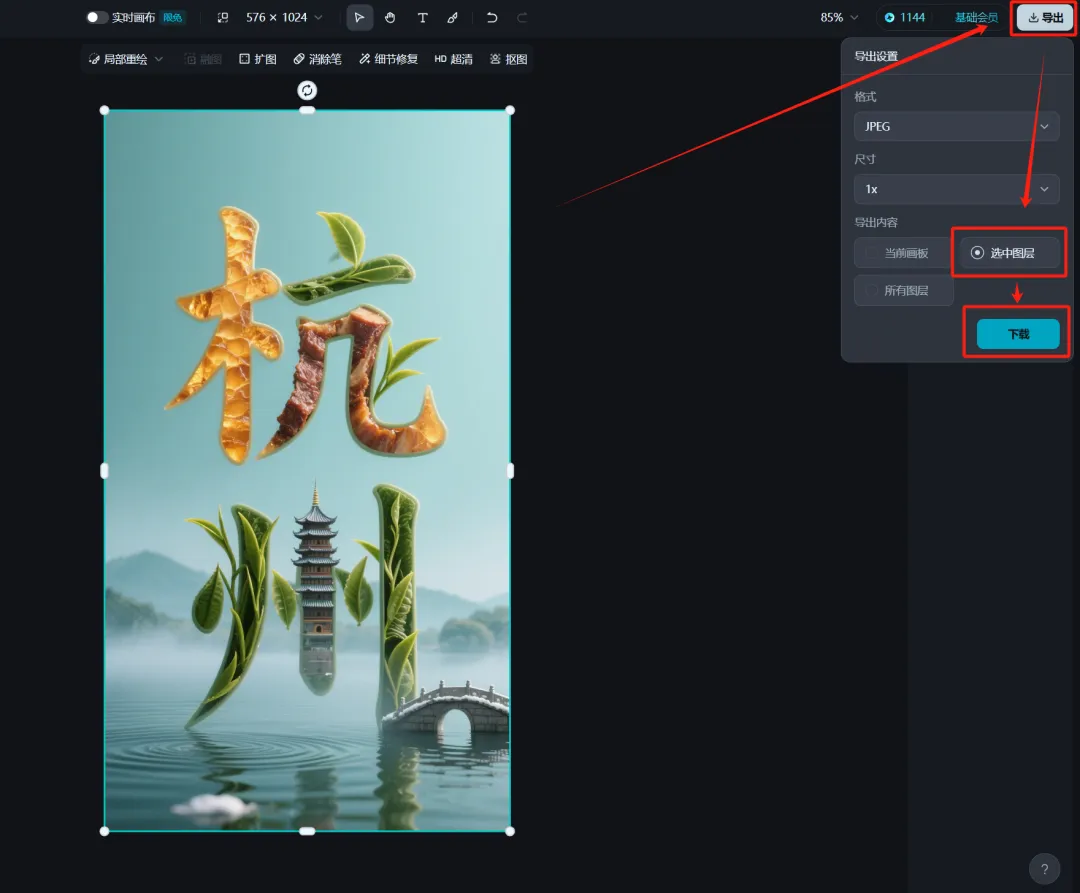
Task: Open the help question mark button
Action: (x=1044, y=869)
